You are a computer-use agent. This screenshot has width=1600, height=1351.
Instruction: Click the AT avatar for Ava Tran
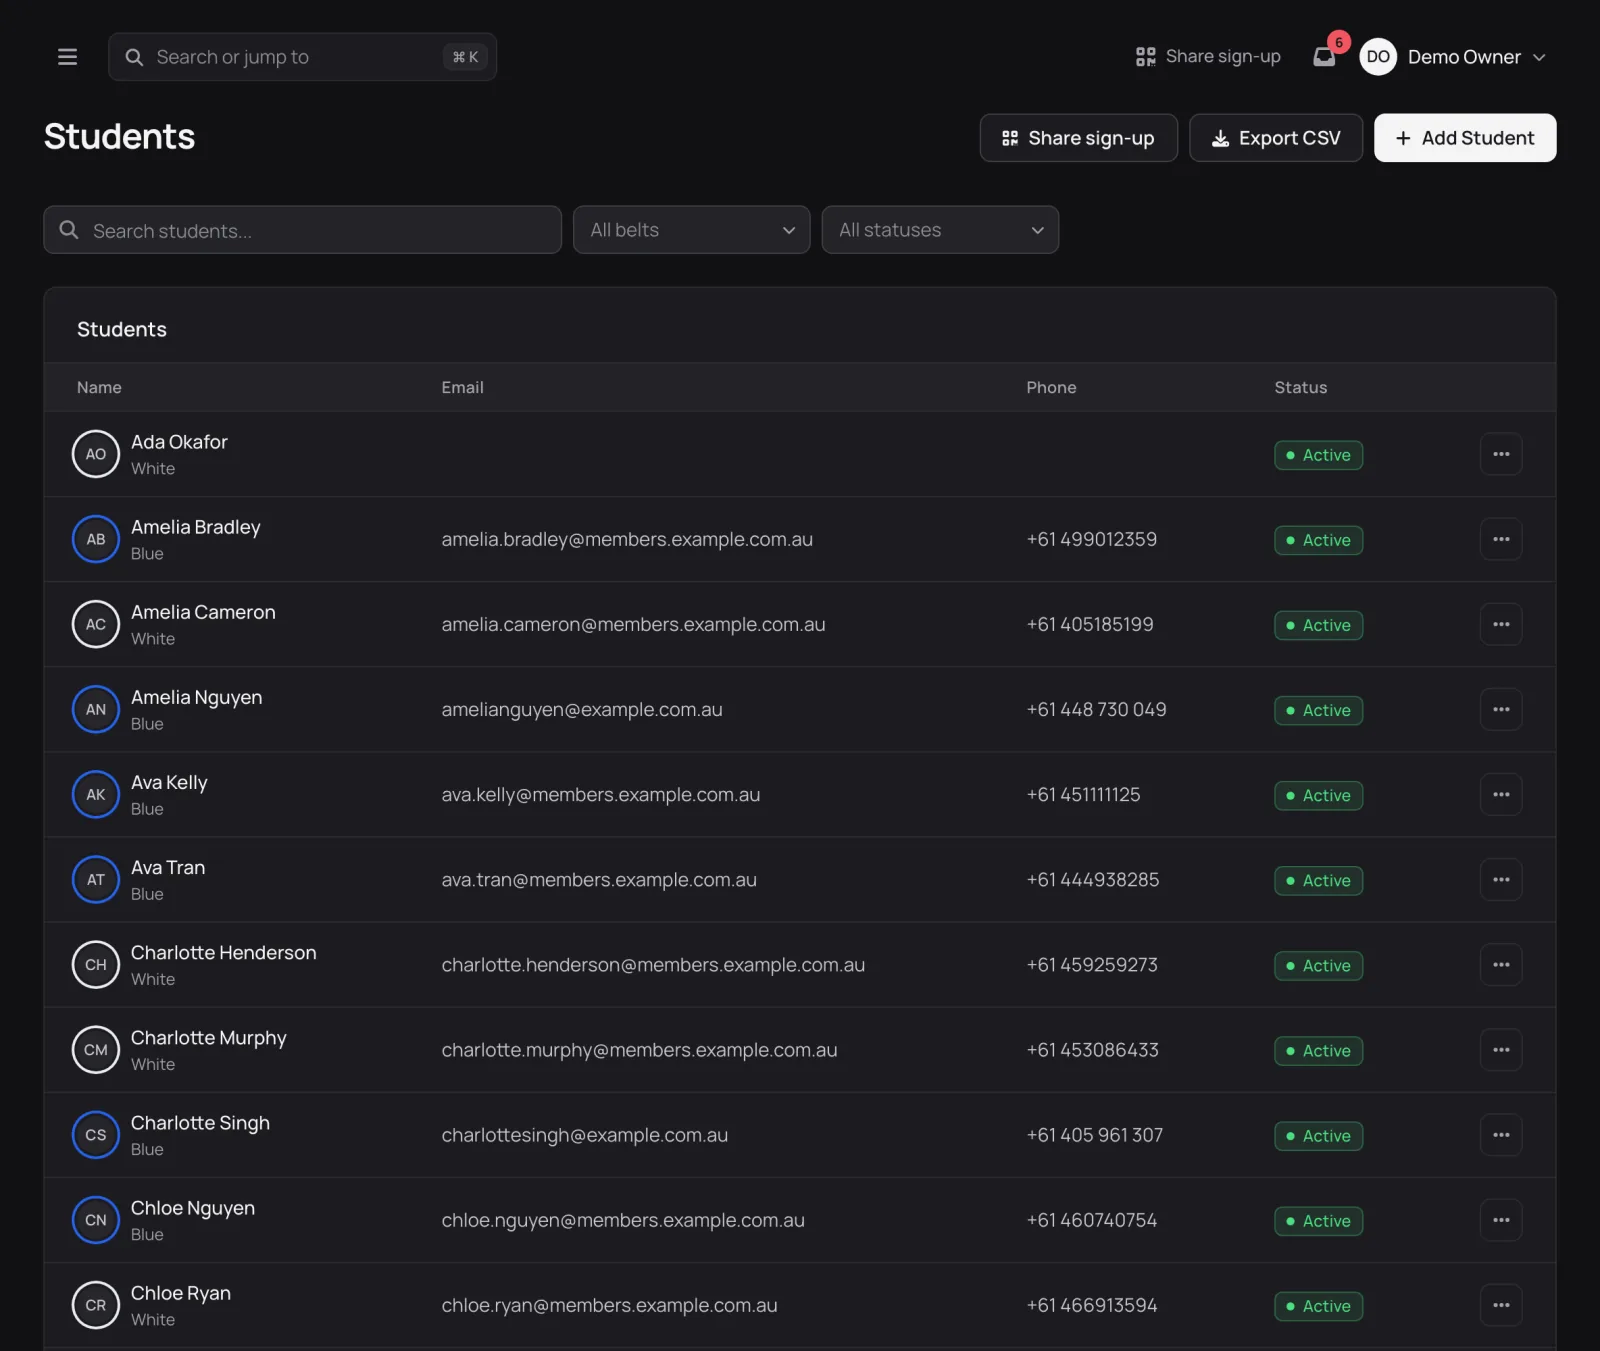(96, 880)
